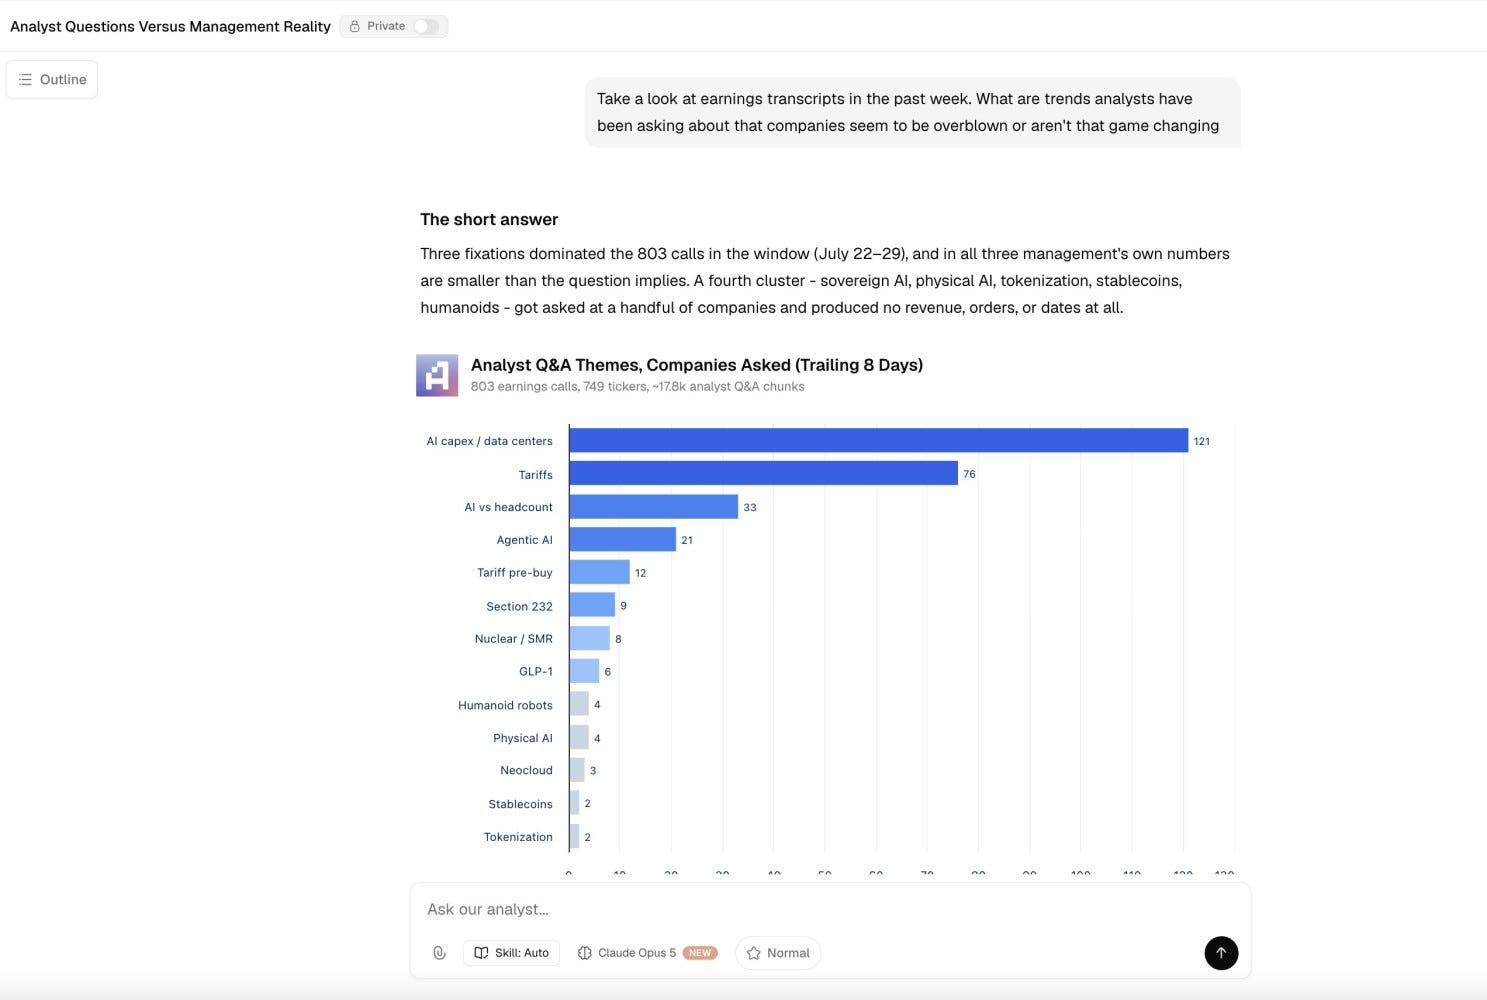Click the Tariffs bar in chart
This screenshot has height=1000, width=1487.
coord(764,473)
